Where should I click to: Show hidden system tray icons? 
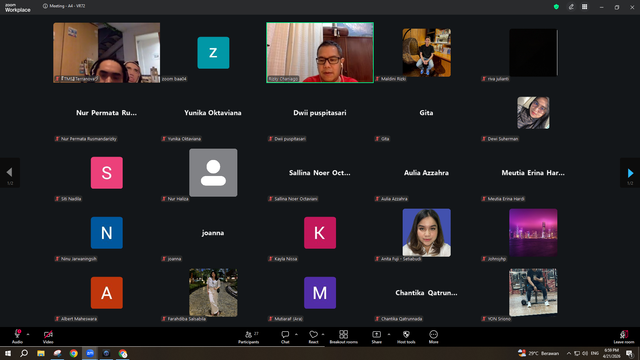[x=569, y=353]
